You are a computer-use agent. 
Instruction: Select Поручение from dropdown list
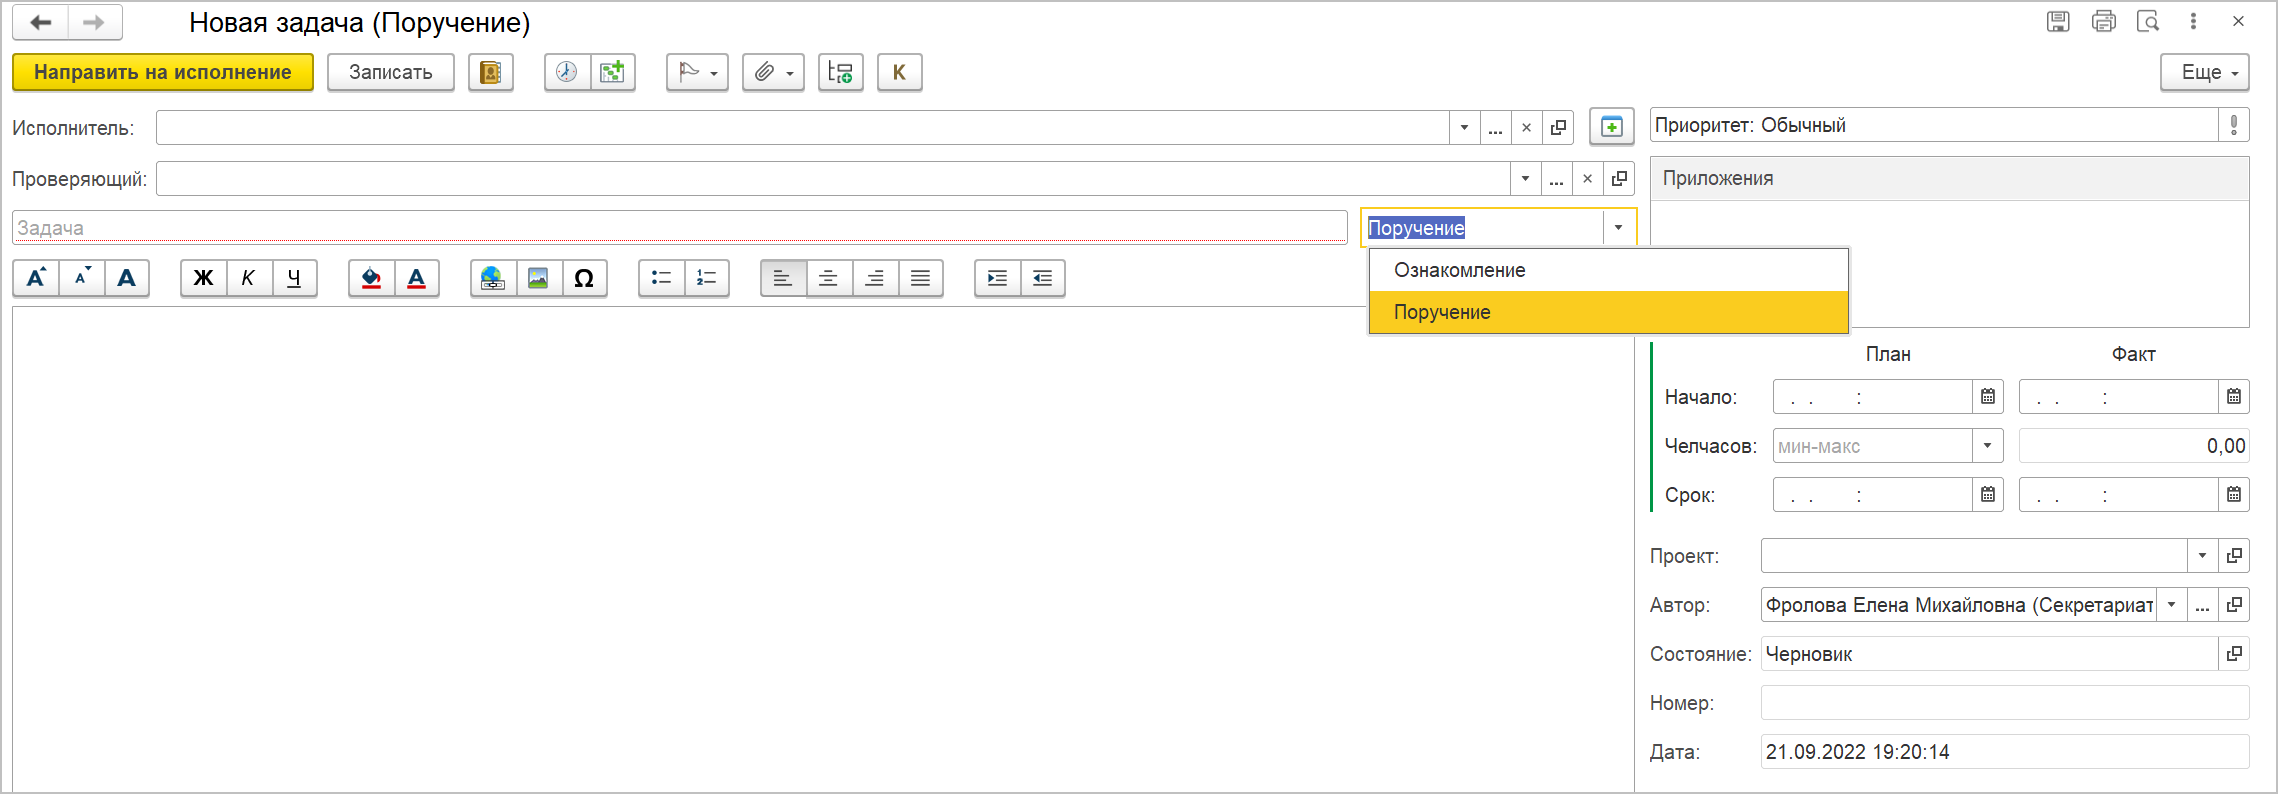point(1609,312)
